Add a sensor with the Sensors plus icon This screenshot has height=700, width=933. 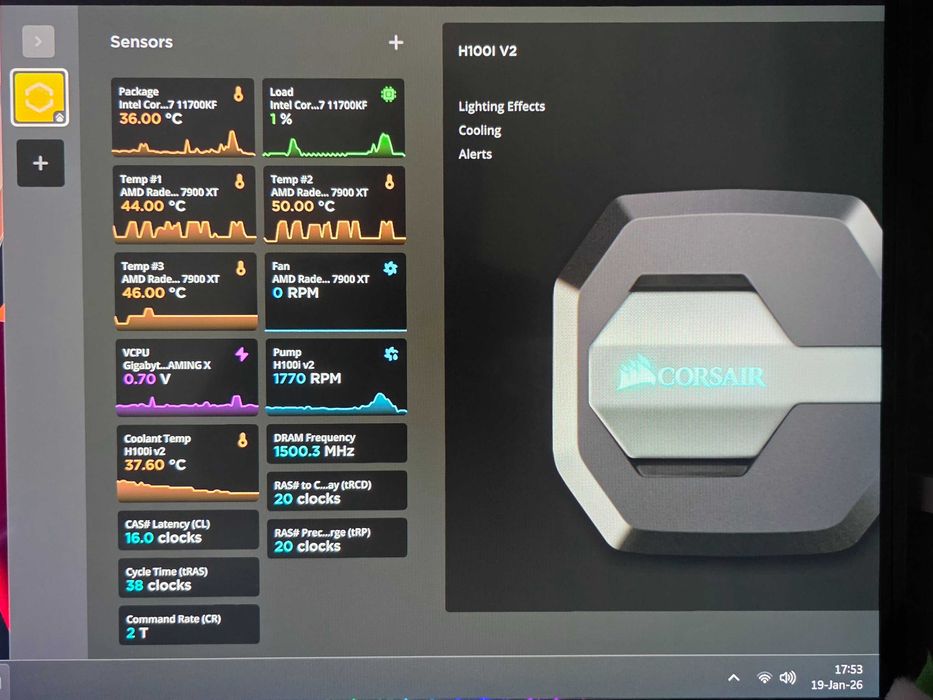[396, 42]
